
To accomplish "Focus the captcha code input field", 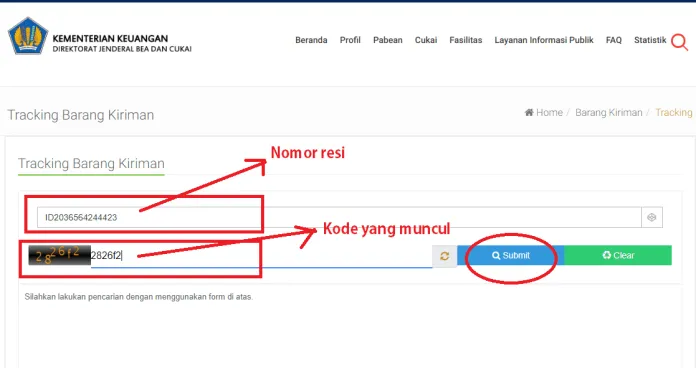I will (261, 256).
